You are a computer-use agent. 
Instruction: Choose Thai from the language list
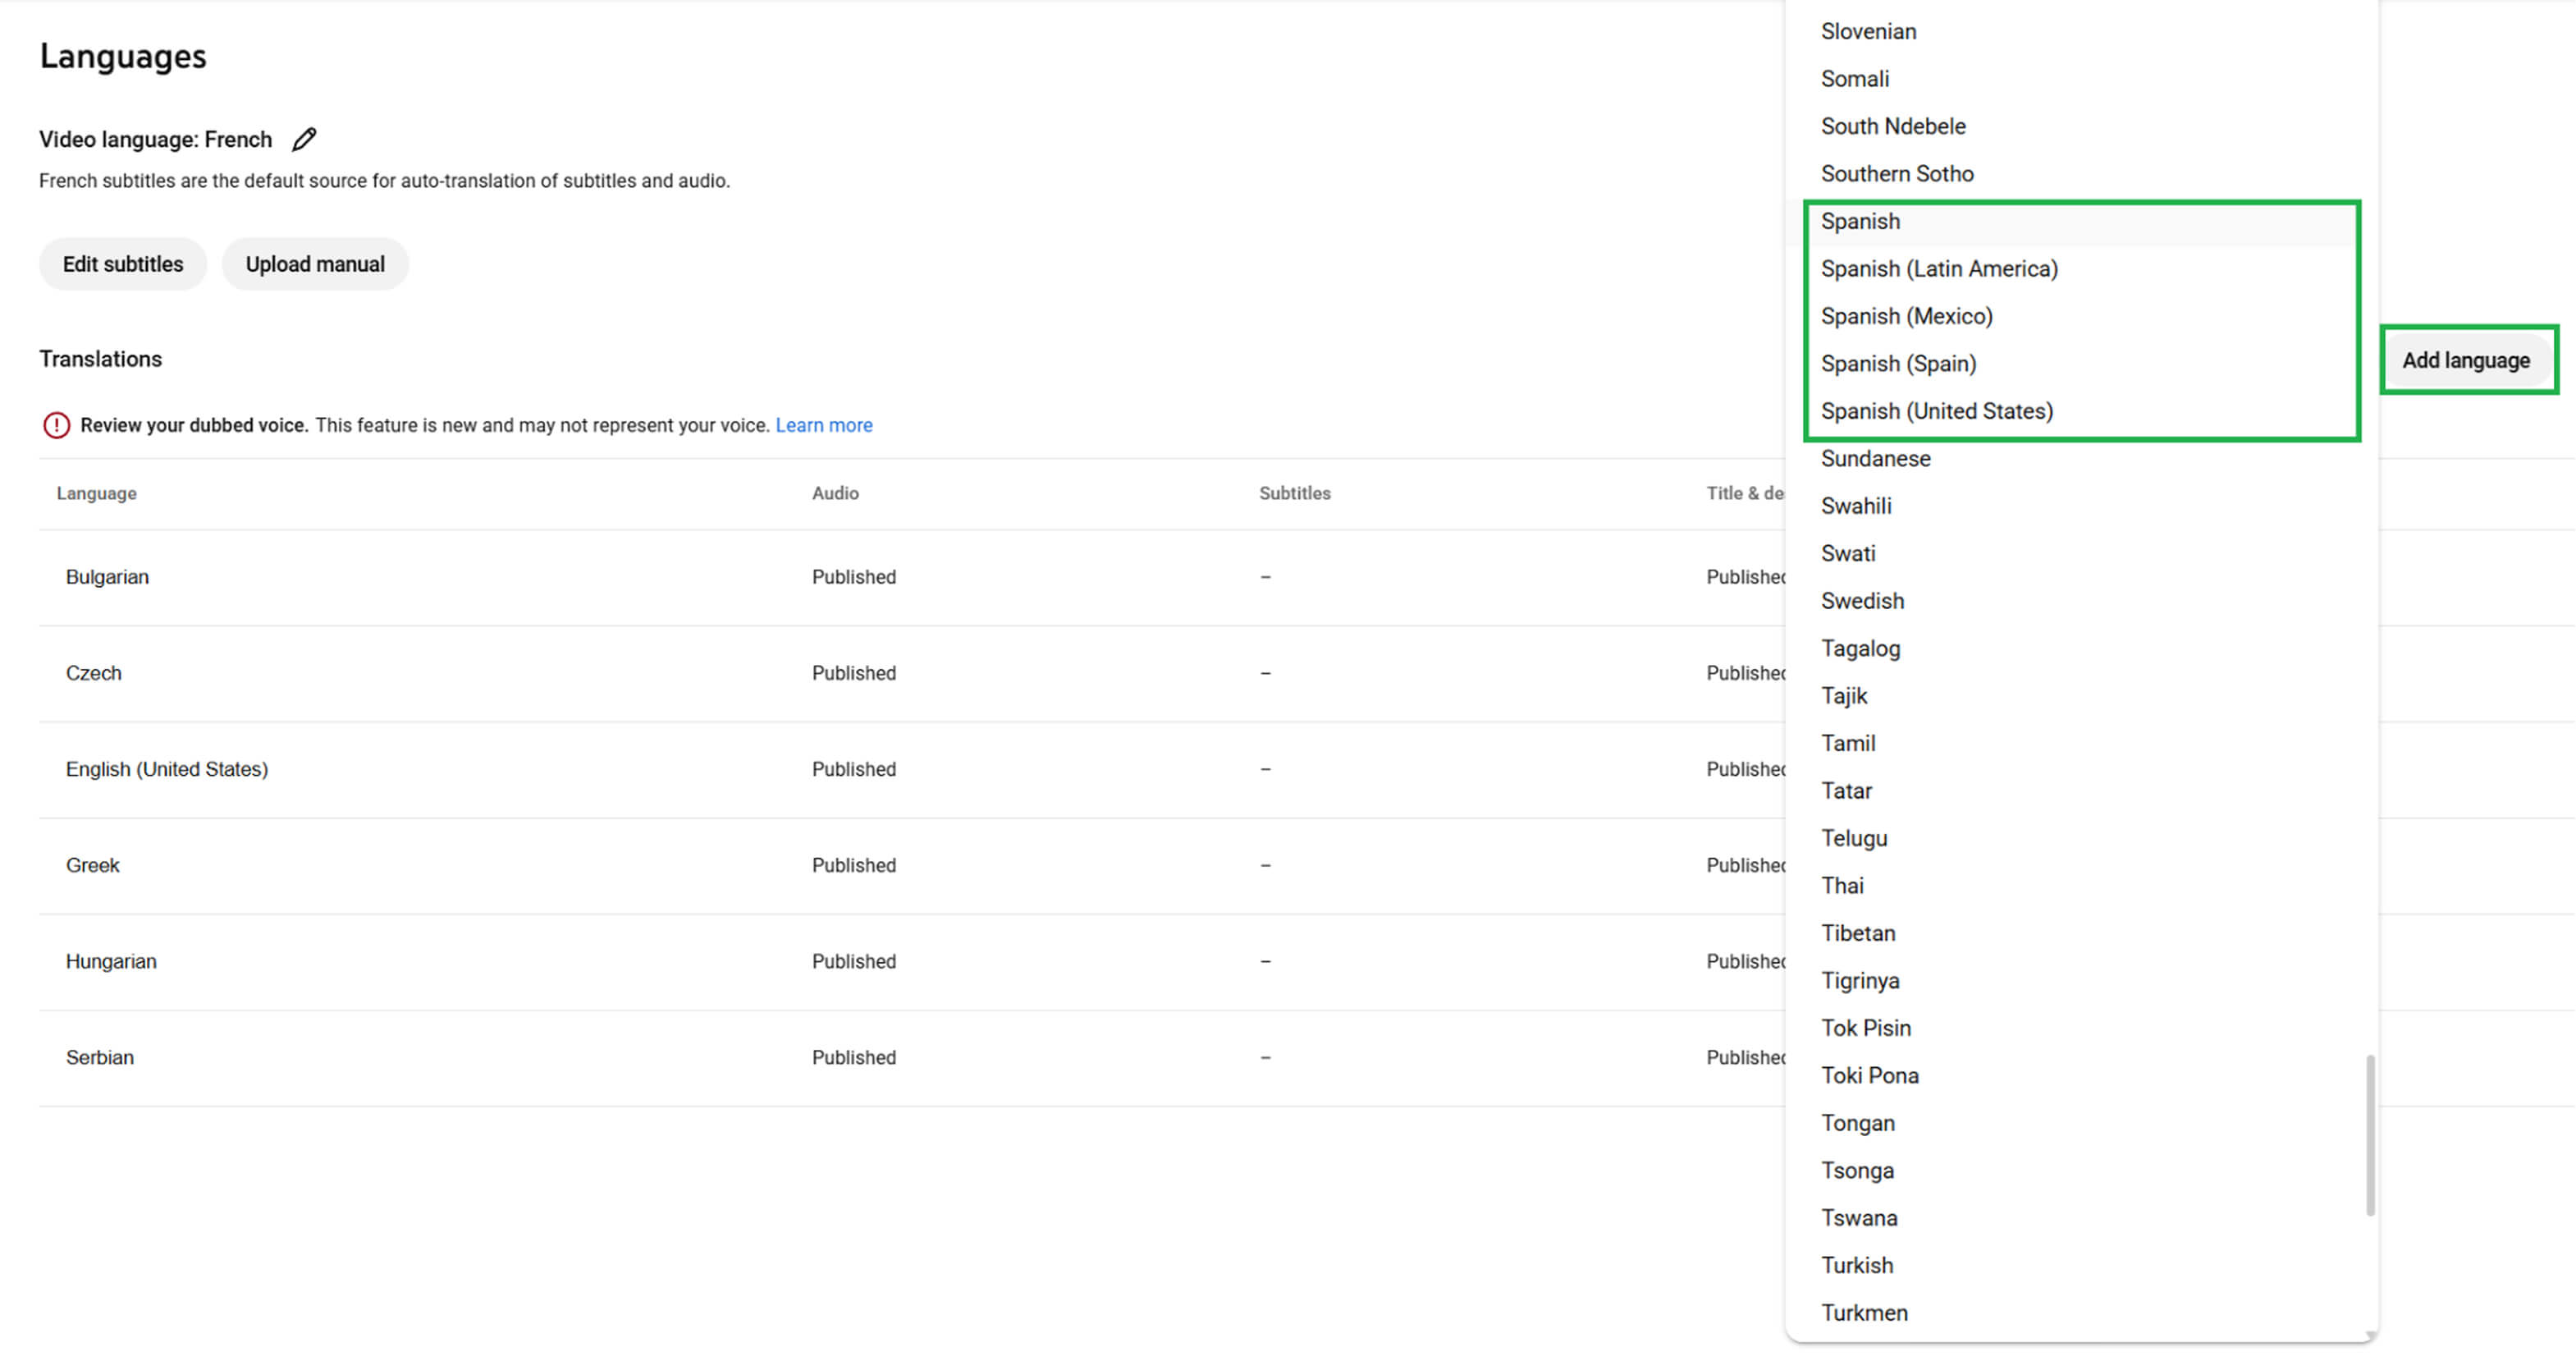tap(2081, 886)
